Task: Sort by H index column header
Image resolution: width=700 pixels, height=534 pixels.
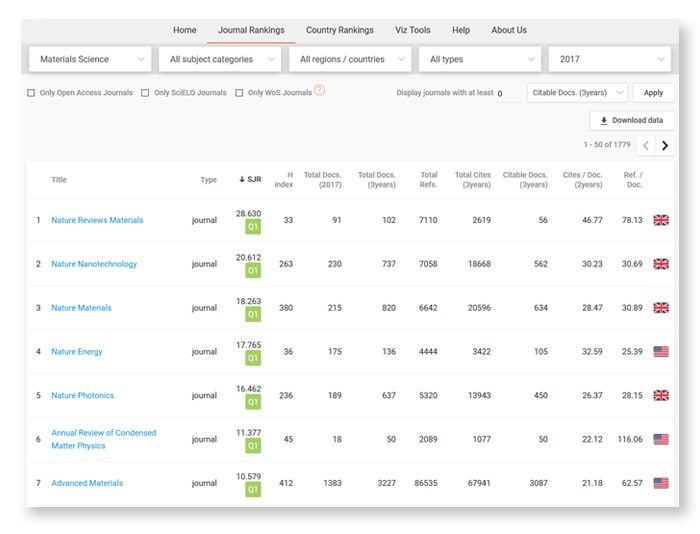Action: pos(284,179)
